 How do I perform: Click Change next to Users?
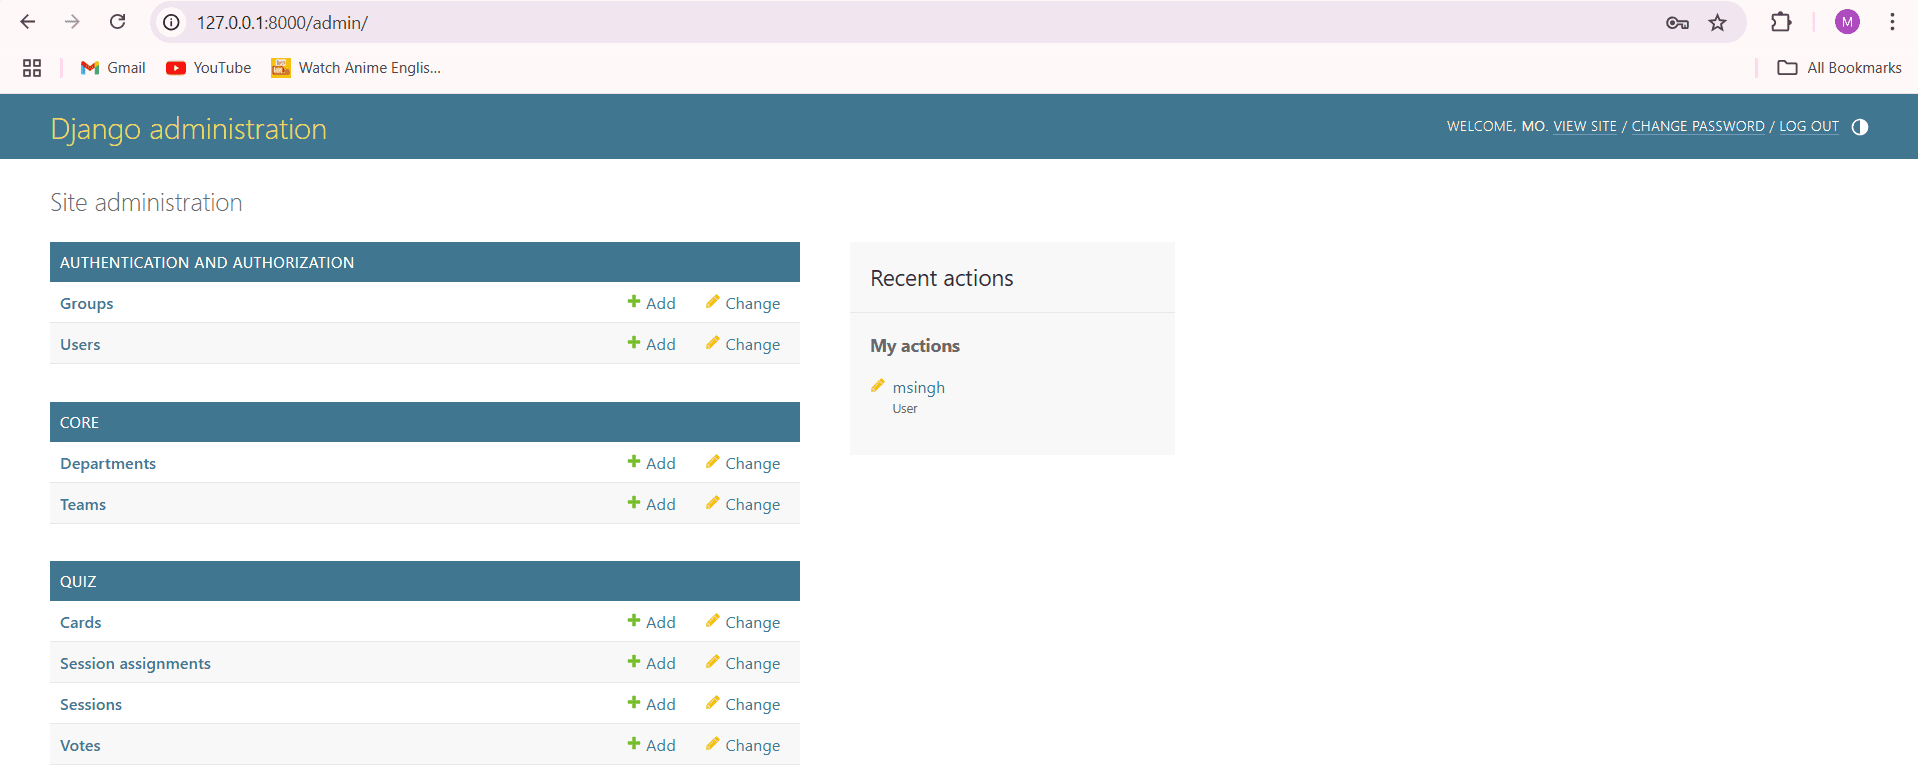(743, 344)
